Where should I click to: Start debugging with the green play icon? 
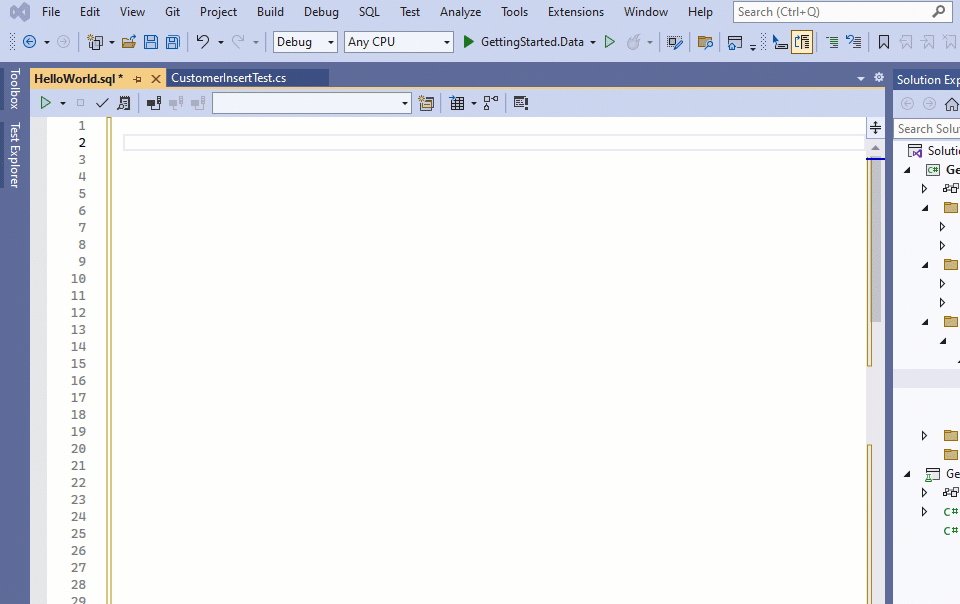coord(468,42)
